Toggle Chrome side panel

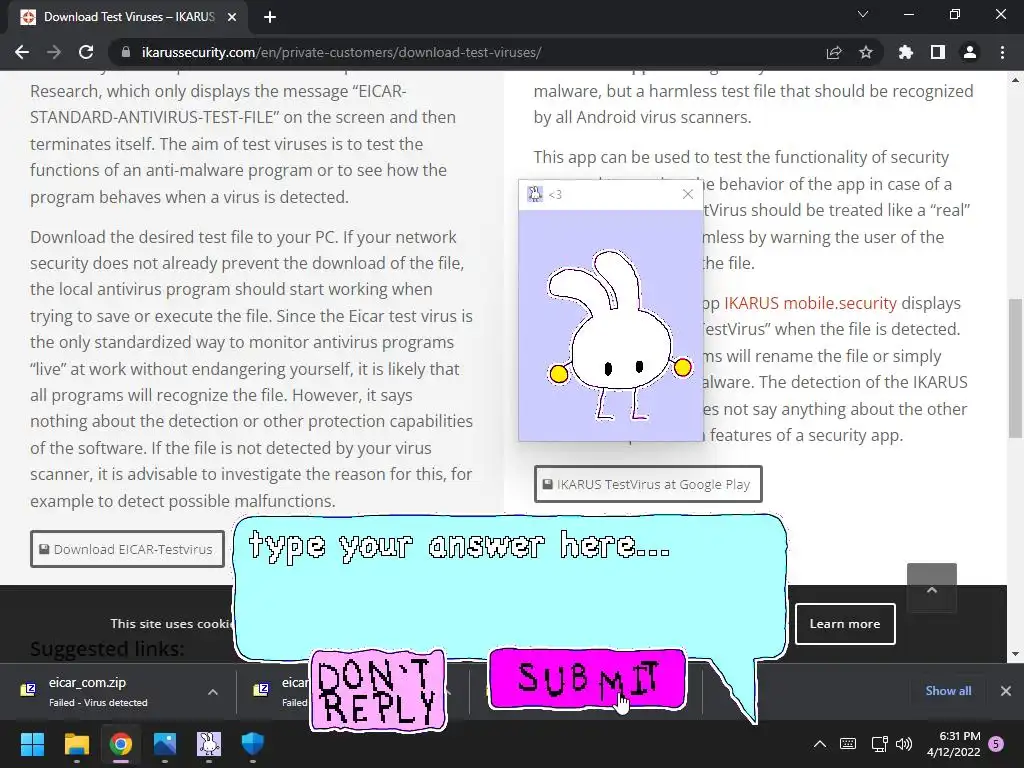[938, 52]
